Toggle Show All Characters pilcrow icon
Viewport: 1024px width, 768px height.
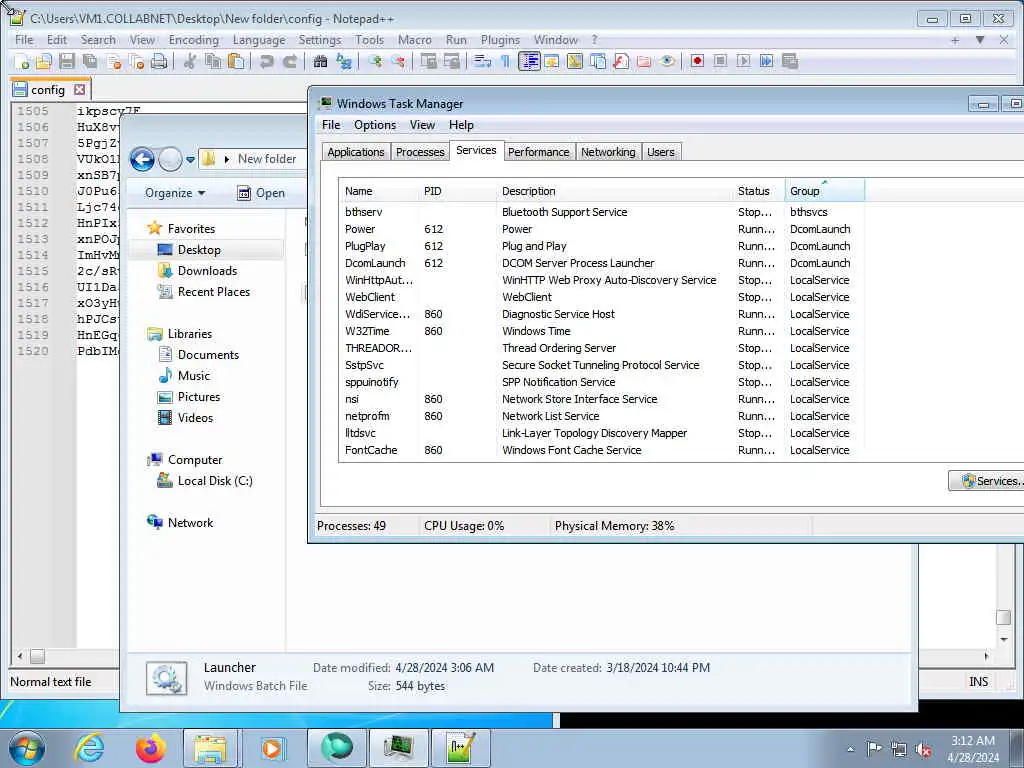coord(505,61)
